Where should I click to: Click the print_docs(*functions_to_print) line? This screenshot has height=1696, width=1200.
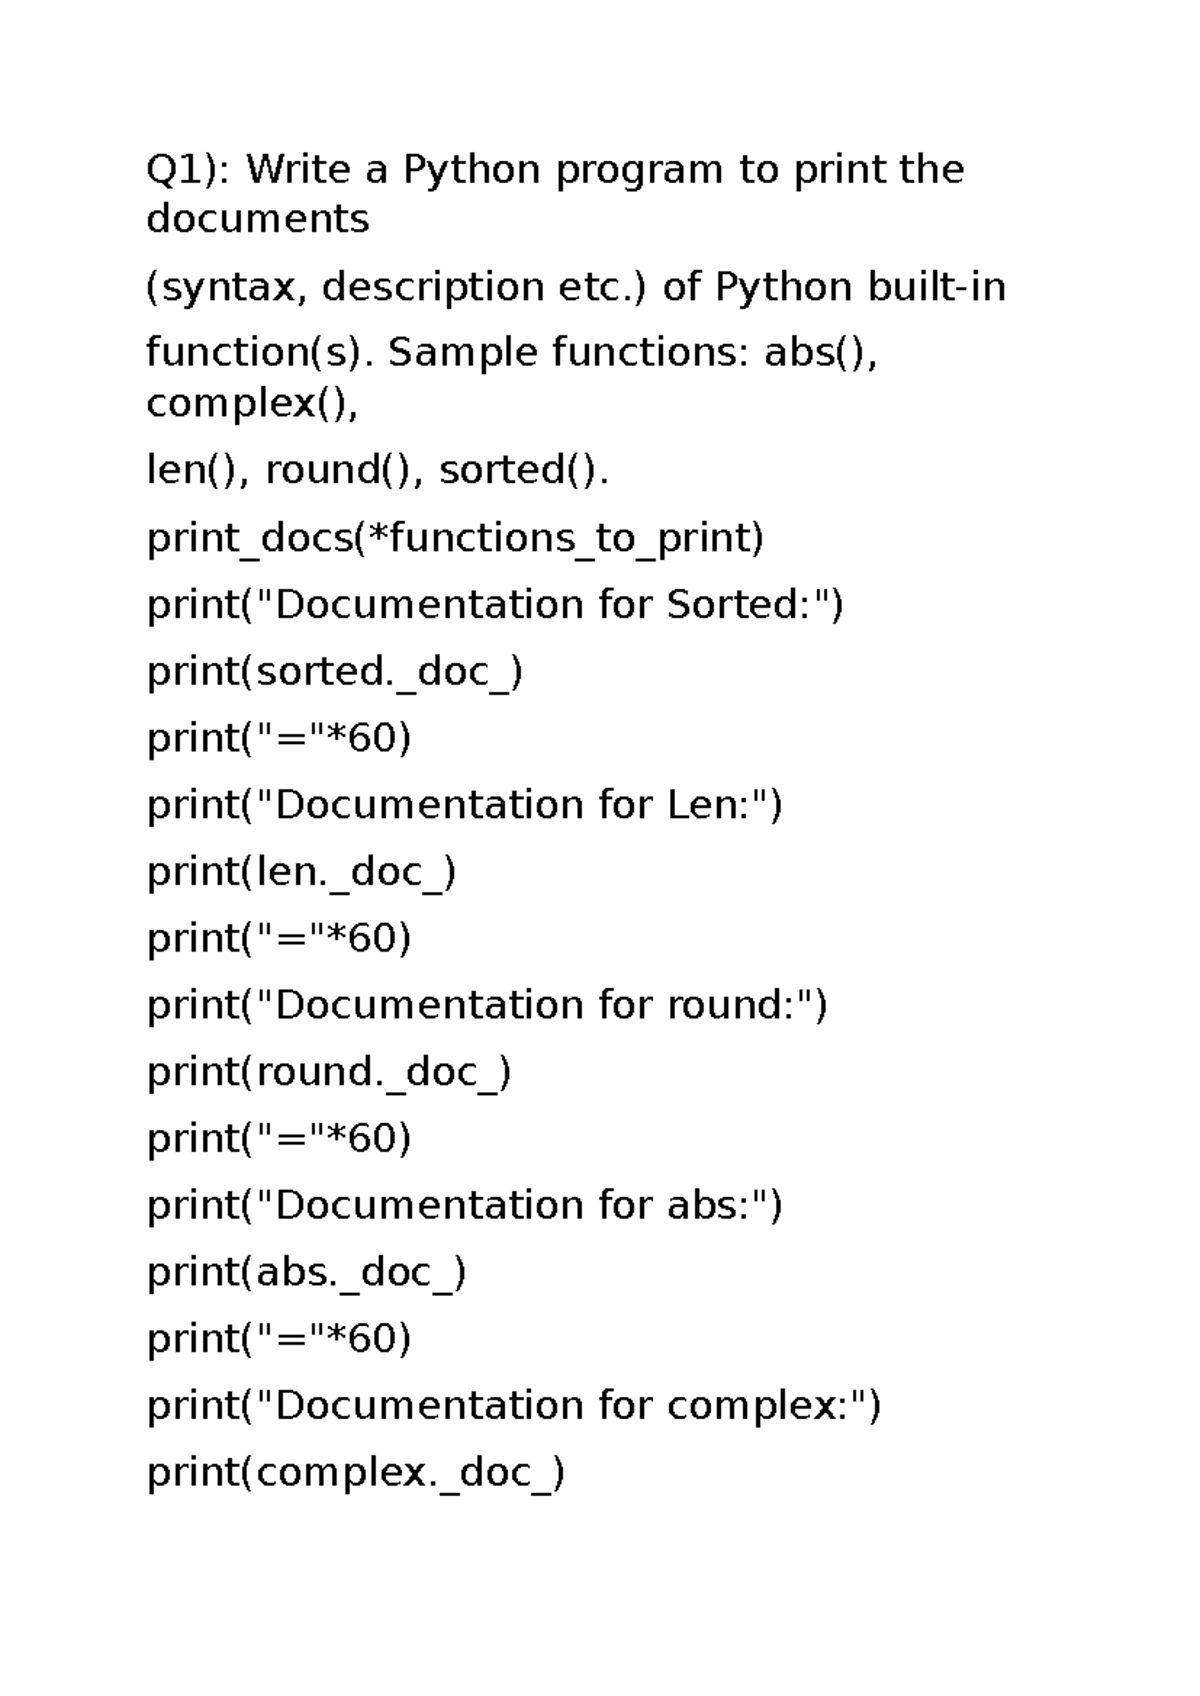[x=455, y=538]
